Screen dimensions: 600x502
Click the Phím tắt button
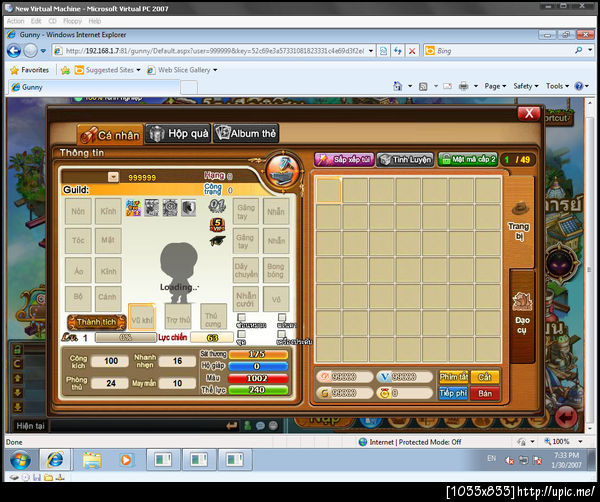tap(453, 377)
